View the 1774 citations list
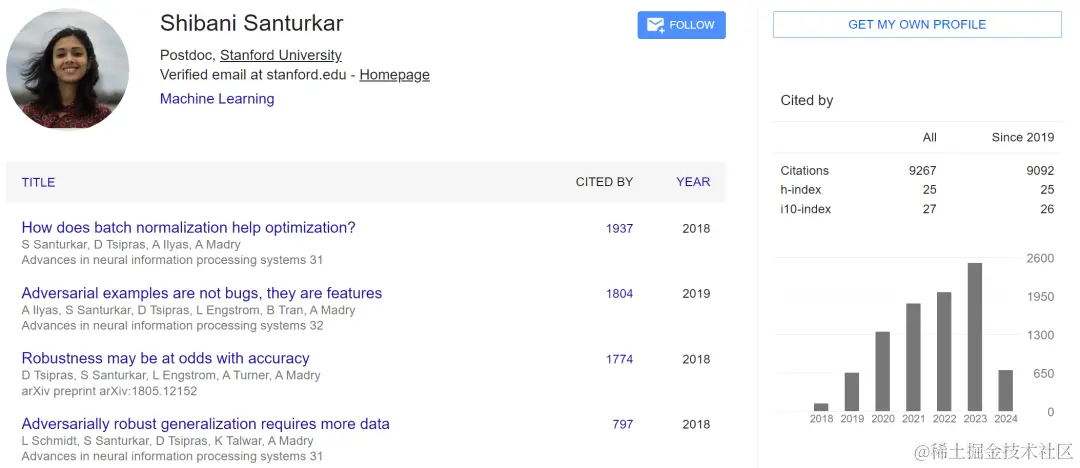Viewport: 1080px width, 468px height. (619, 359)
